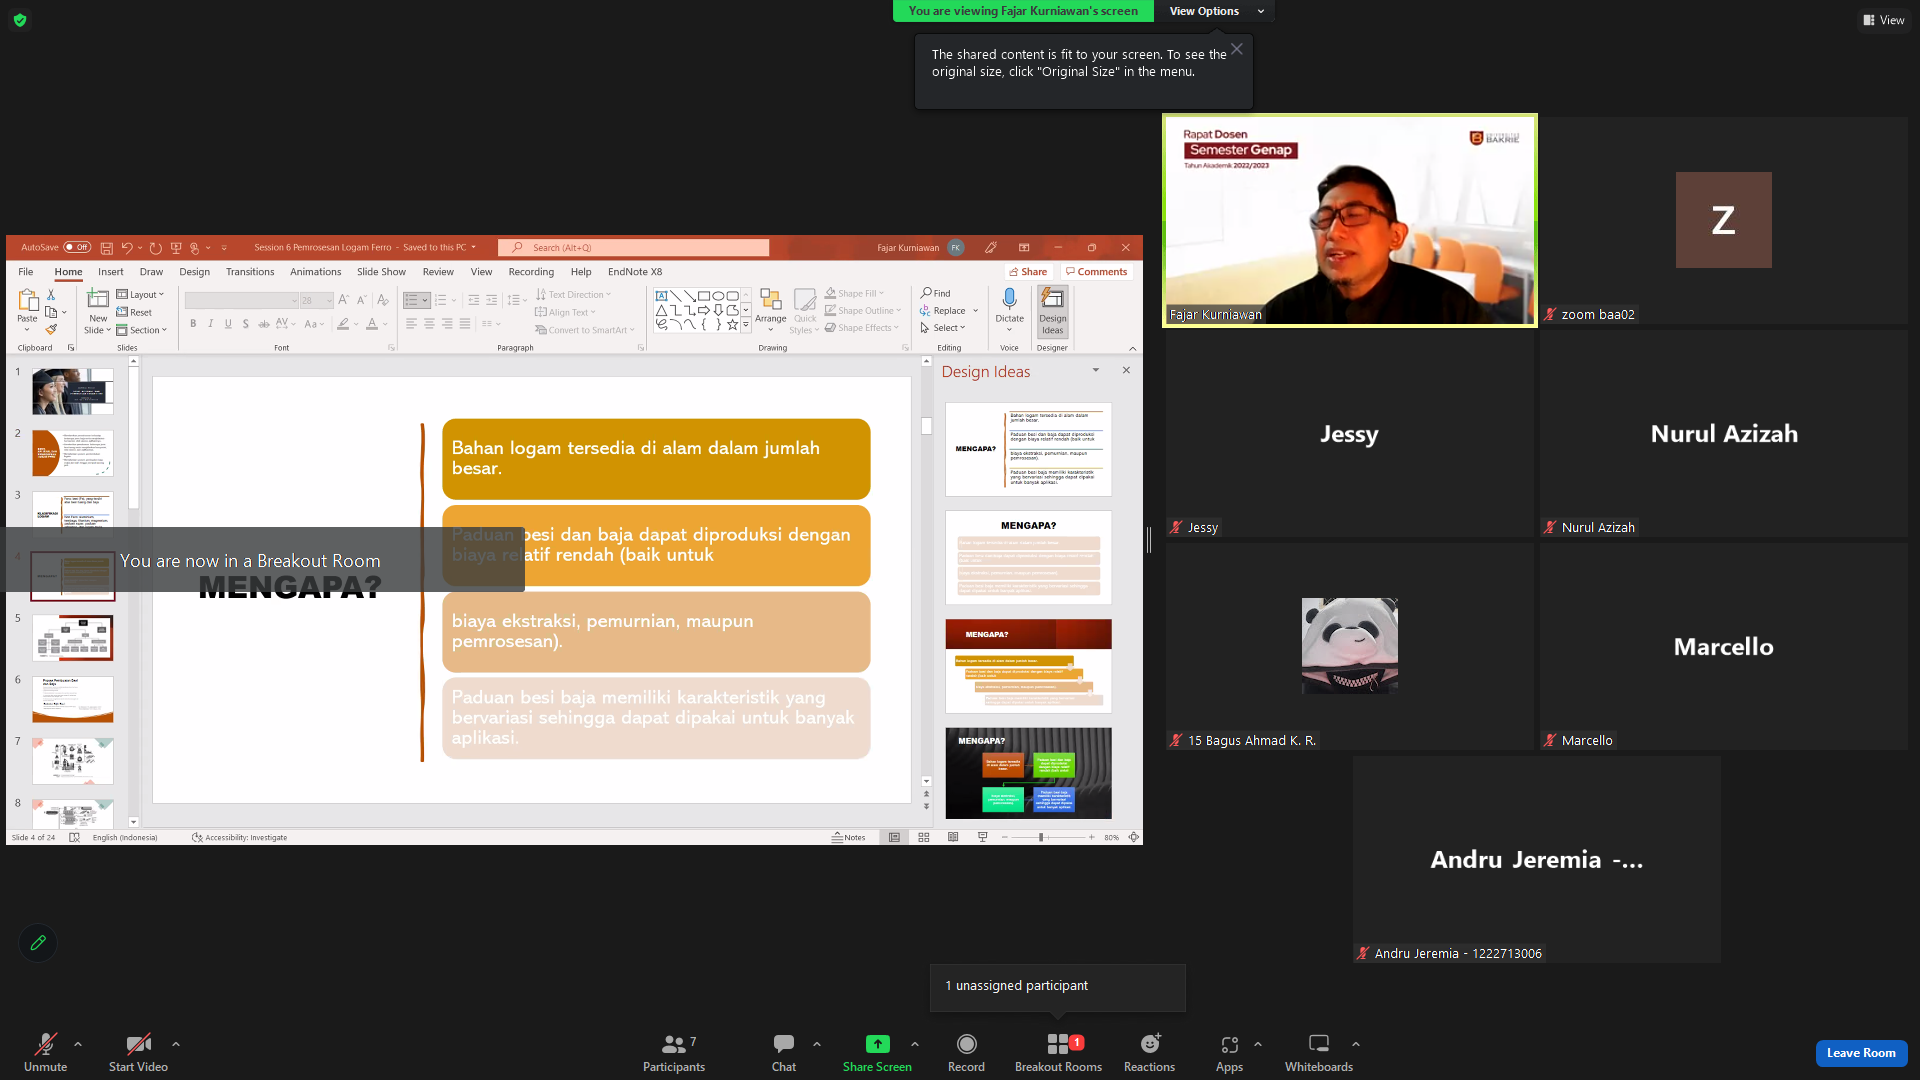This screenshot has height=1080, width=1920.
Task: Click the green annotate pencil icon
Action: coord(38,942)
